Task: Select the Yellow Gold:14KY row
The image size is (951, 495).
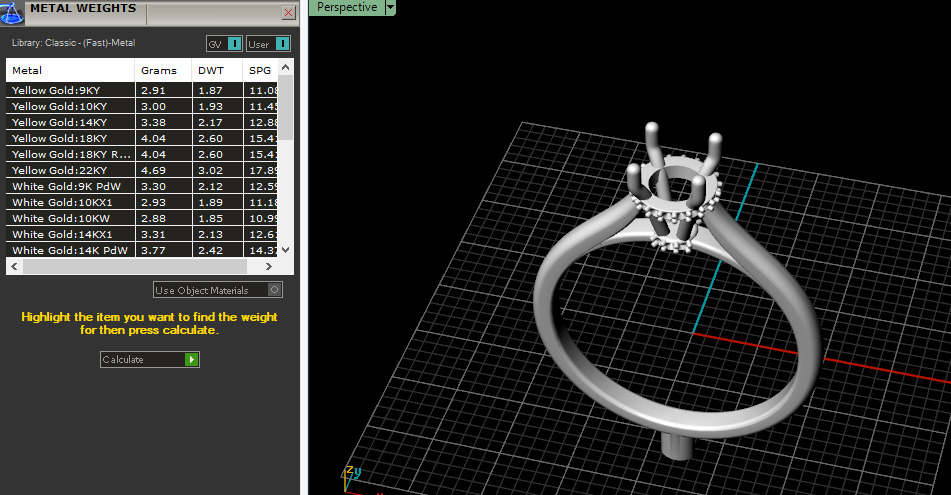Action: pyautogui.click(x=142, y=122)
